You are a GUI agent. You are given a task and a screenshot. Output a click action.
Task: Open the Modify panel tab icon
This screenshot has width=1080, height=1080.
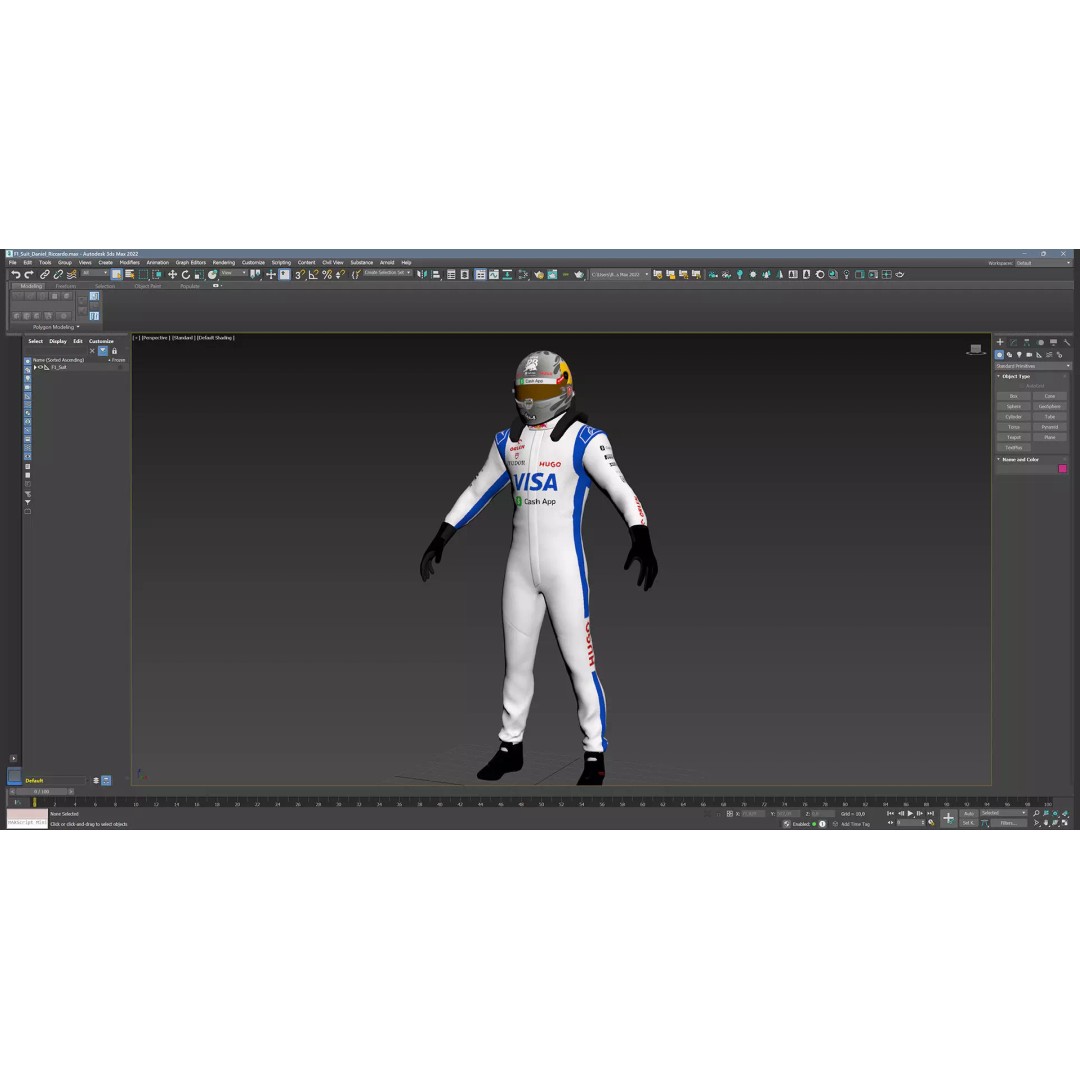click(1013, 342)
